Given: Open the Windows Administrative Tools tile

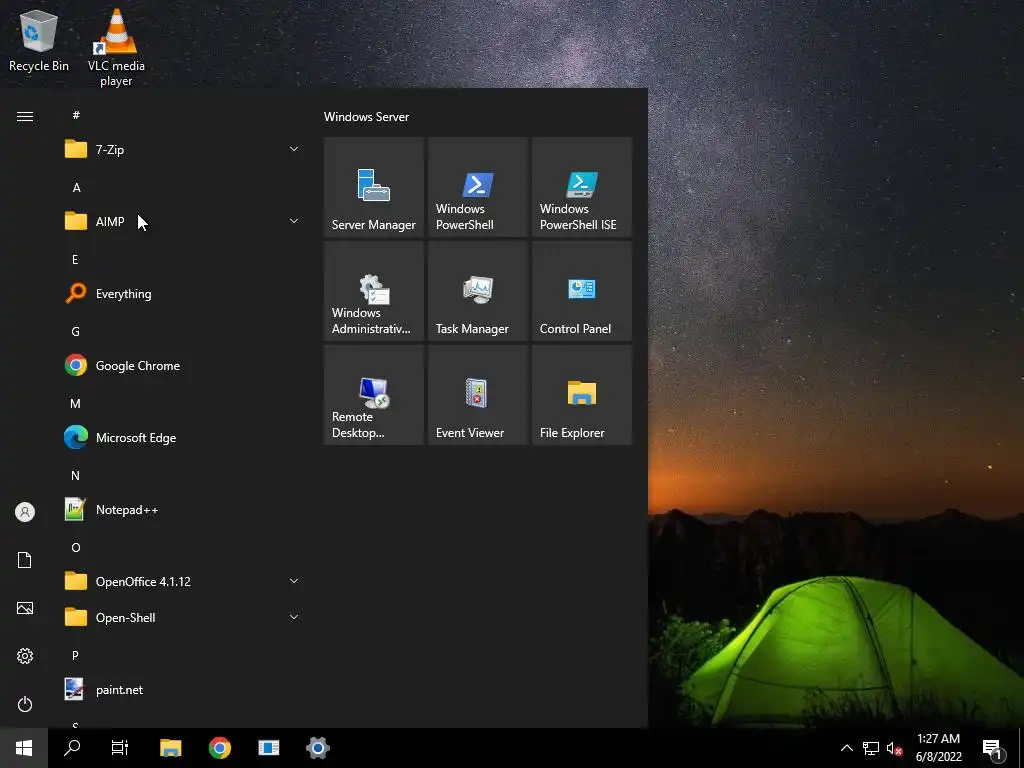Looking at the screenshot, I should (x=374, y=291).
